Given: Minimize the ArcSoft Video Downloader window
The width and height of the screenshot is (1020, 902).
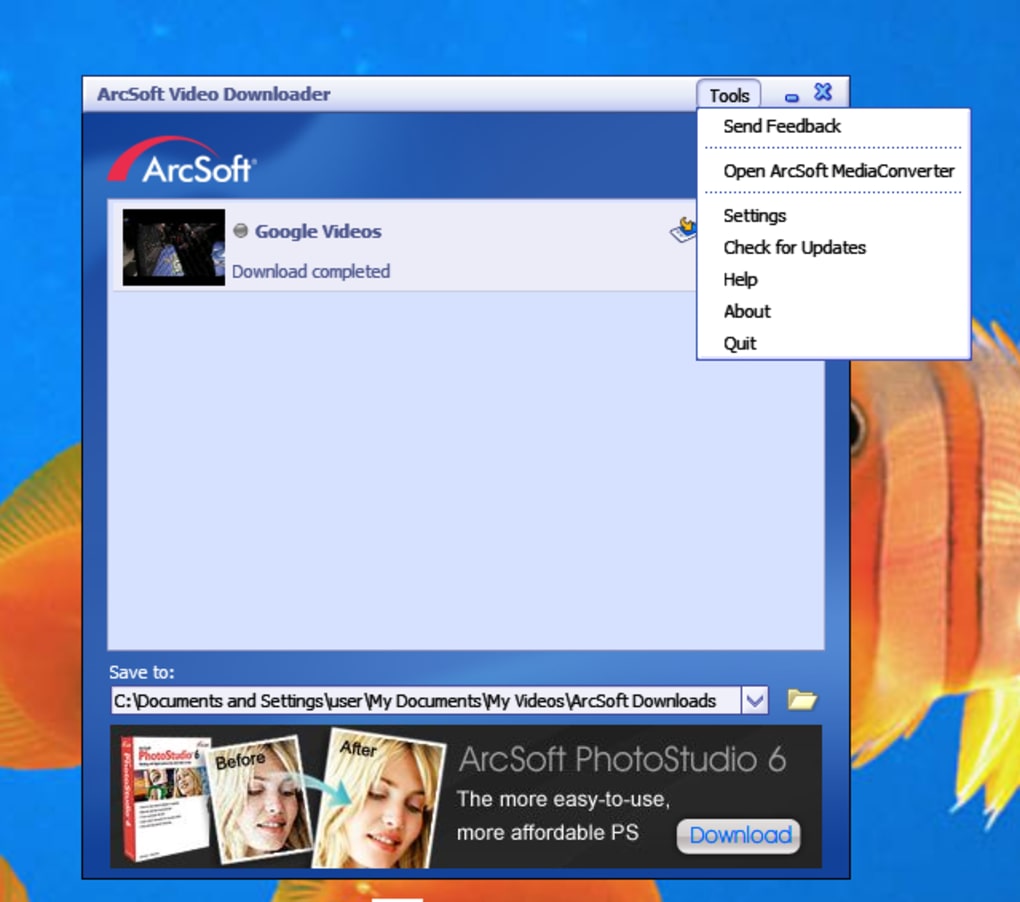Looking at the screenshot, I should tap(792, 98).
